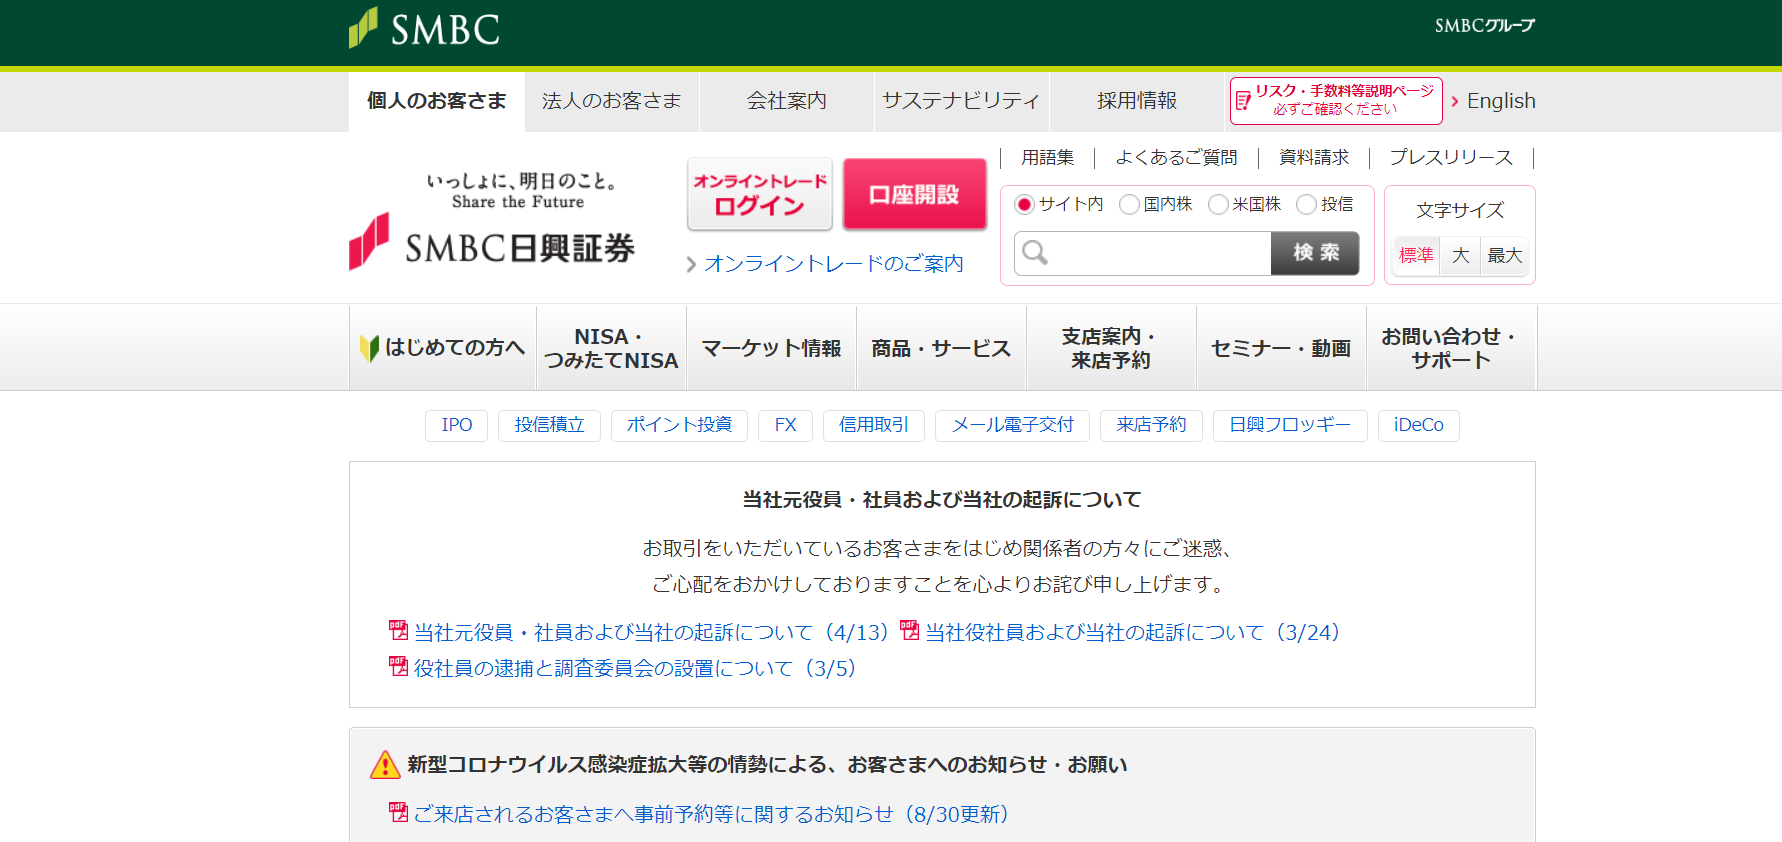Click the 新型コロナウイルス感染症拡大等 notice heading
The image size is (1782, 842).
click(767, 765)
